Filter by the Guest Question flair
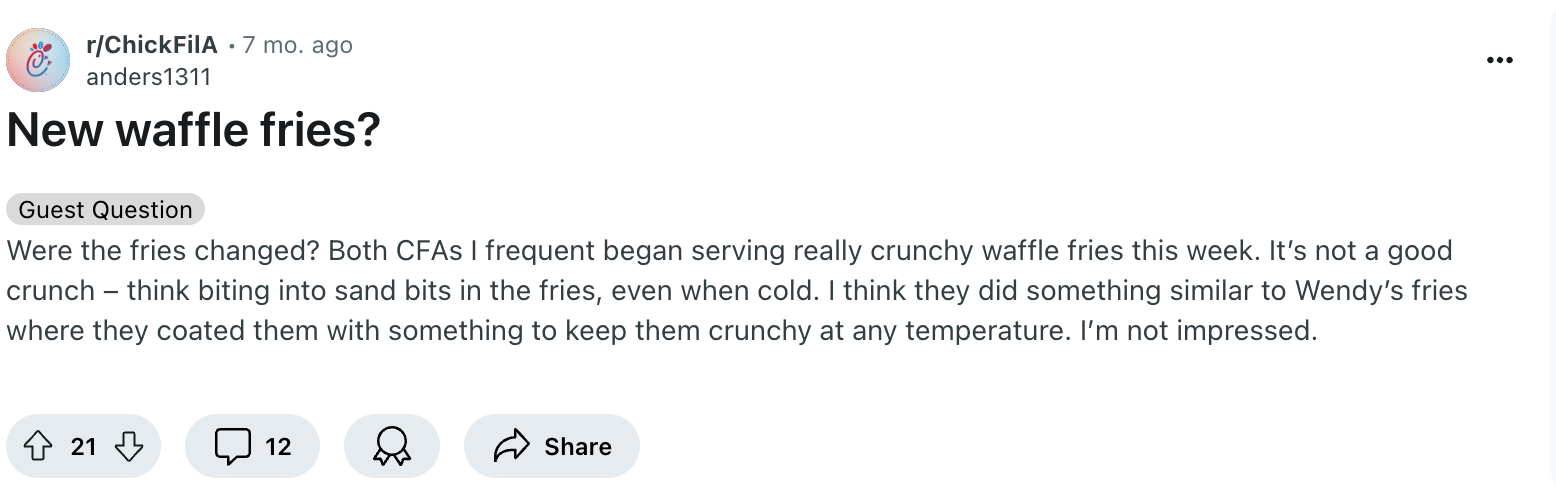This screenshot has height=504, width=1556. (105, 209)
